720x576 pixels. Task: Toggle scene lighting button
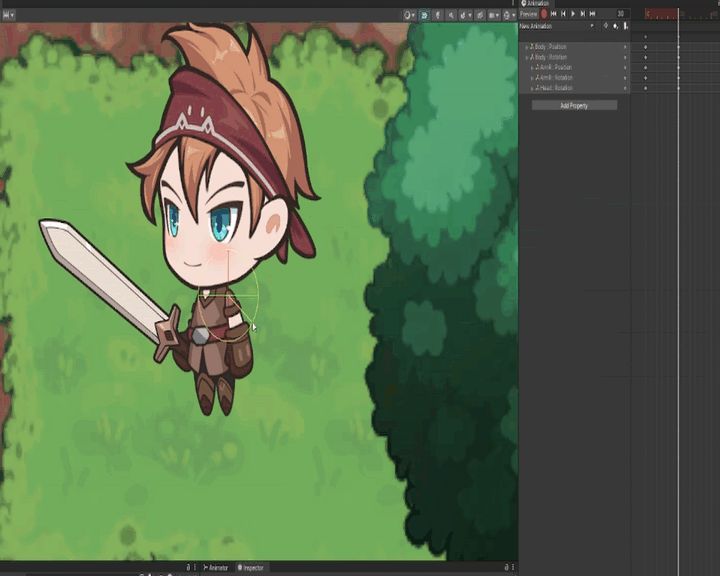438,15
